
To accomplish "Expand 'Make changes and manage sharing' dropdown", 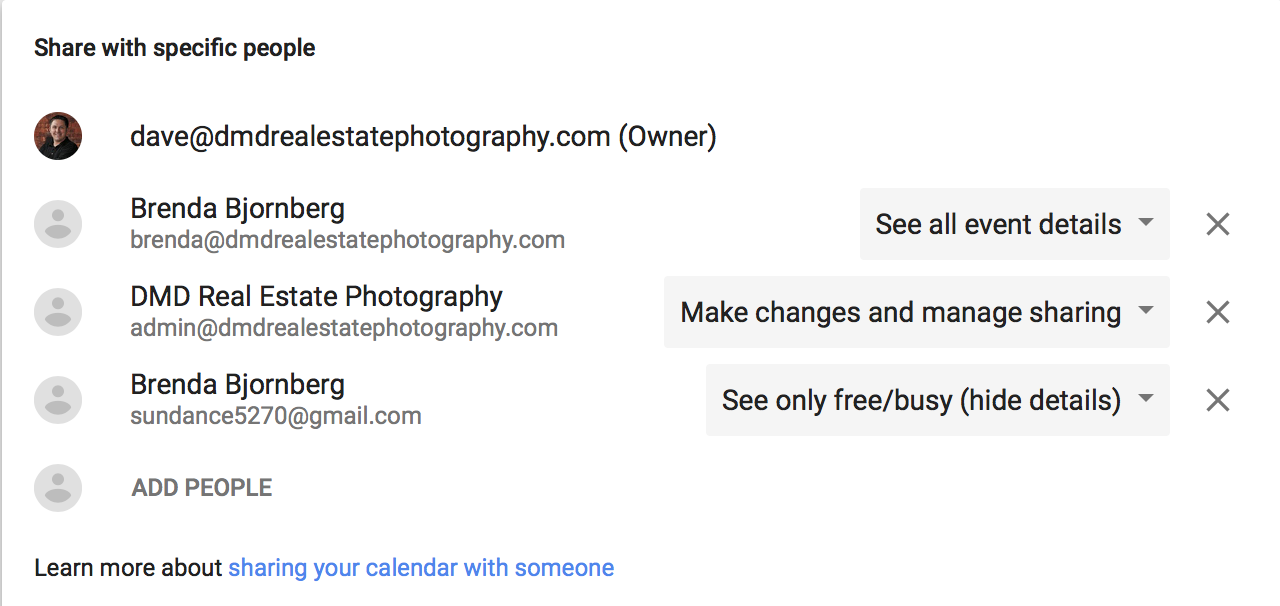I will (917, 312).
